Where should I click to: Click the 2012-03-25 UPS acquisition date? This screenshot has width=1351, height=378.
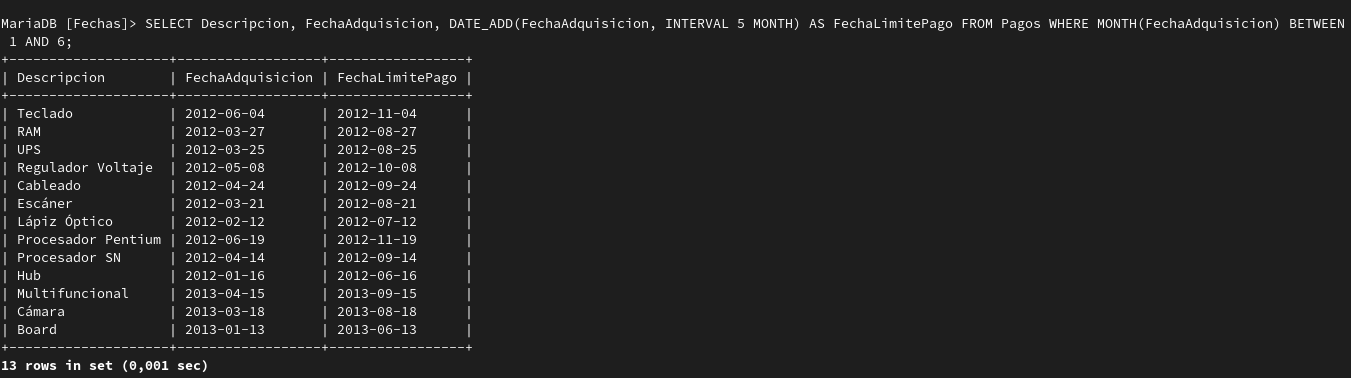pyautogui.click(x=225, y=149)
